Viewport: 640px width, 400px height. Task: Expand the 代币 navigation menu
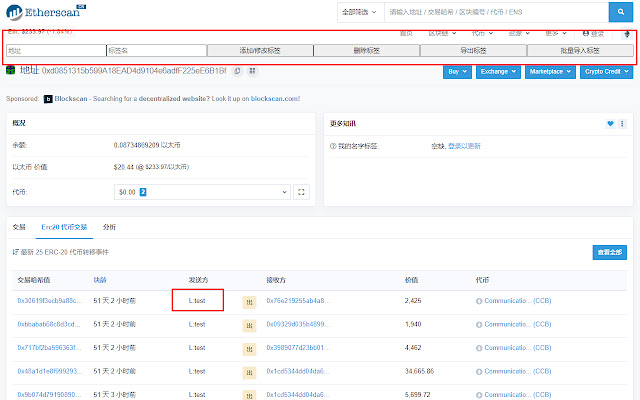(x=482, y=33)
